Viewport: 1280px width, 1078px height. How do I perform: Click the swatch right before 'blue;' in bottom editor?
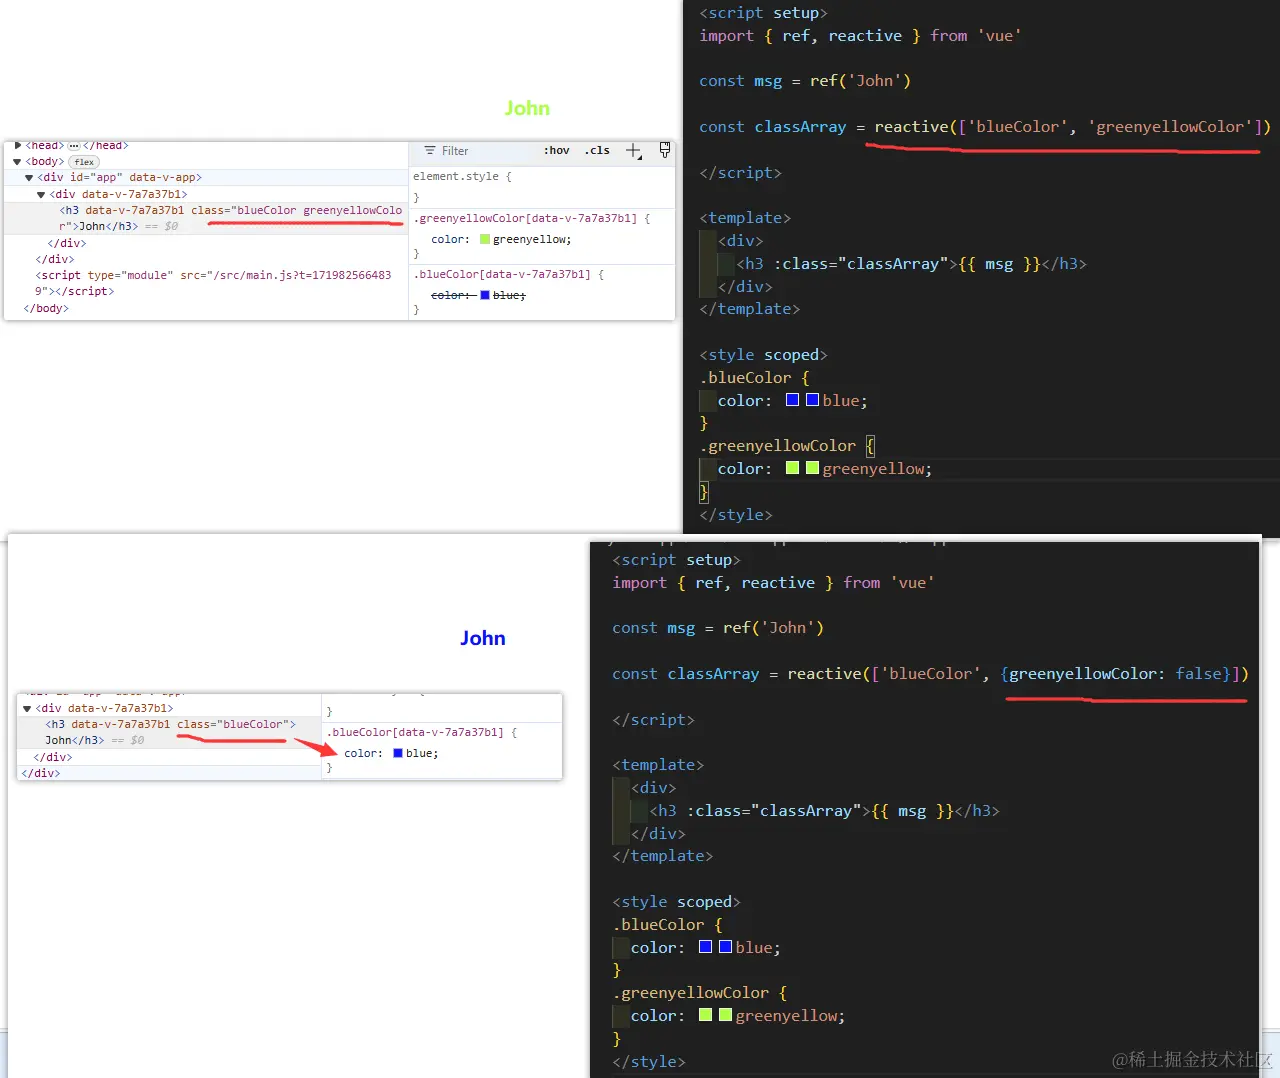[725, 947]
